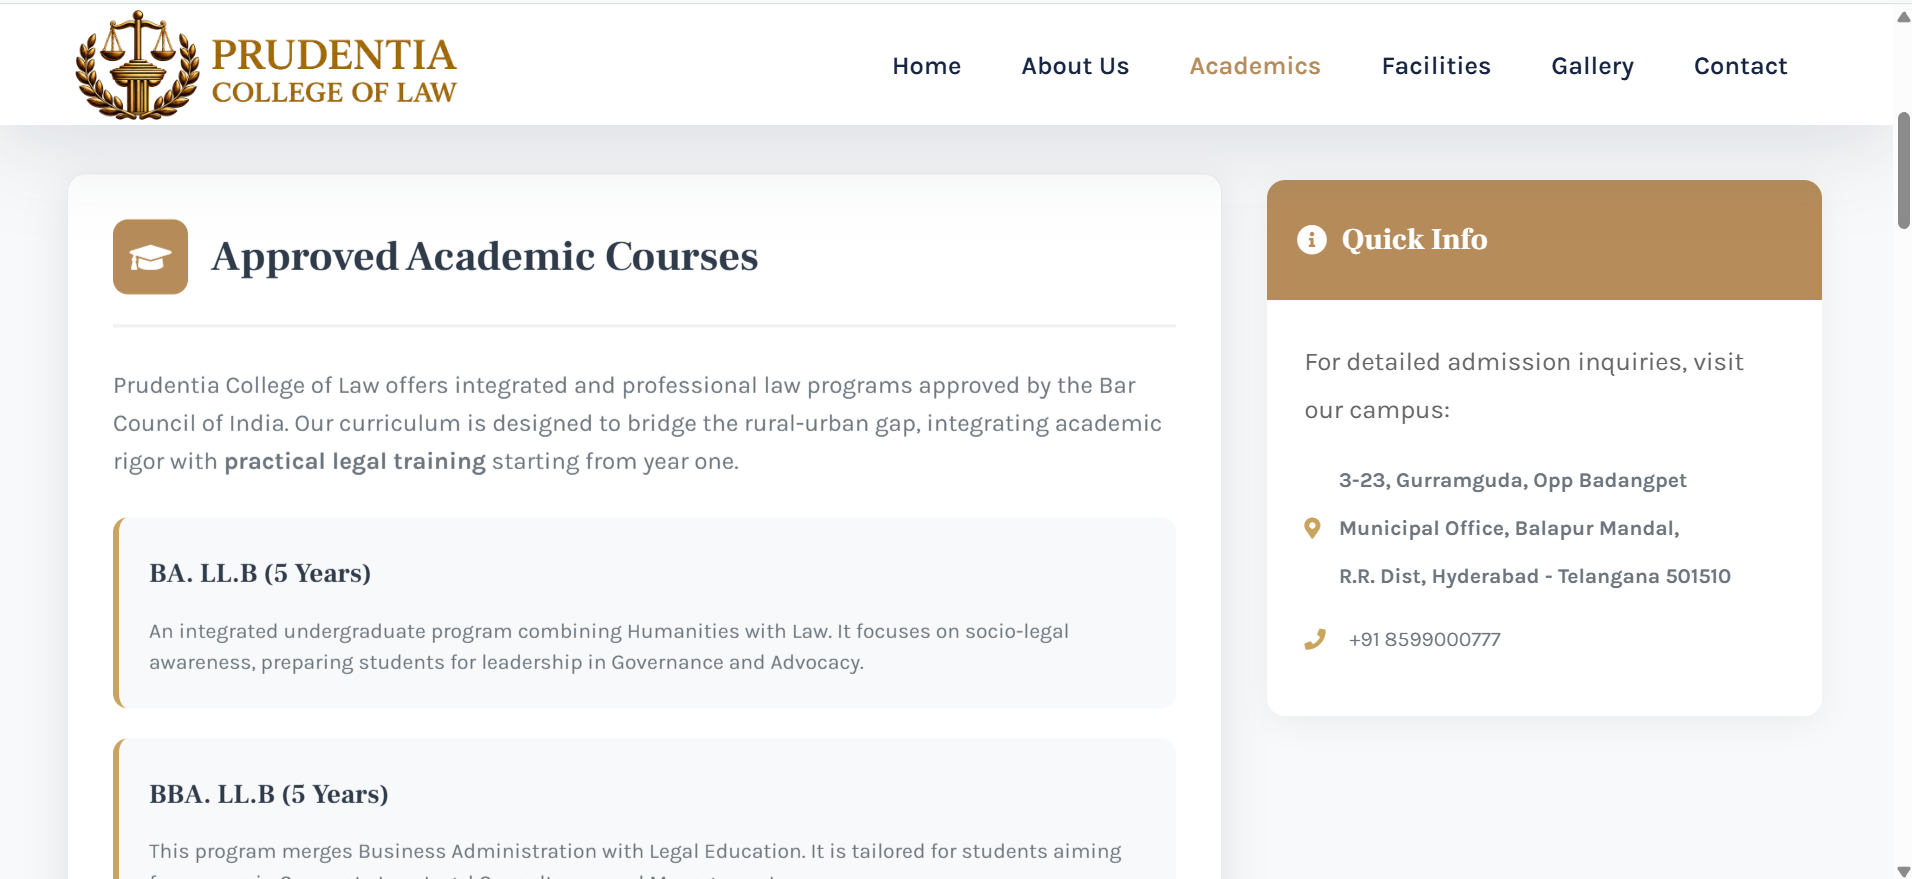Open the Facilities menu link
Image resolution: width=1912 pixels, height=879 pixels.
[x=1436, y=66]
